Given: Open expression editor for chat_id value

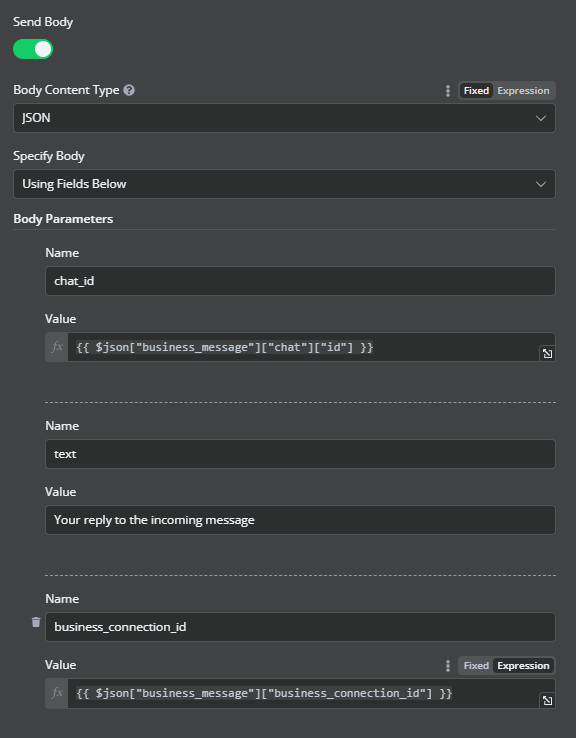Looking at the screenshot, I should 547,353.
